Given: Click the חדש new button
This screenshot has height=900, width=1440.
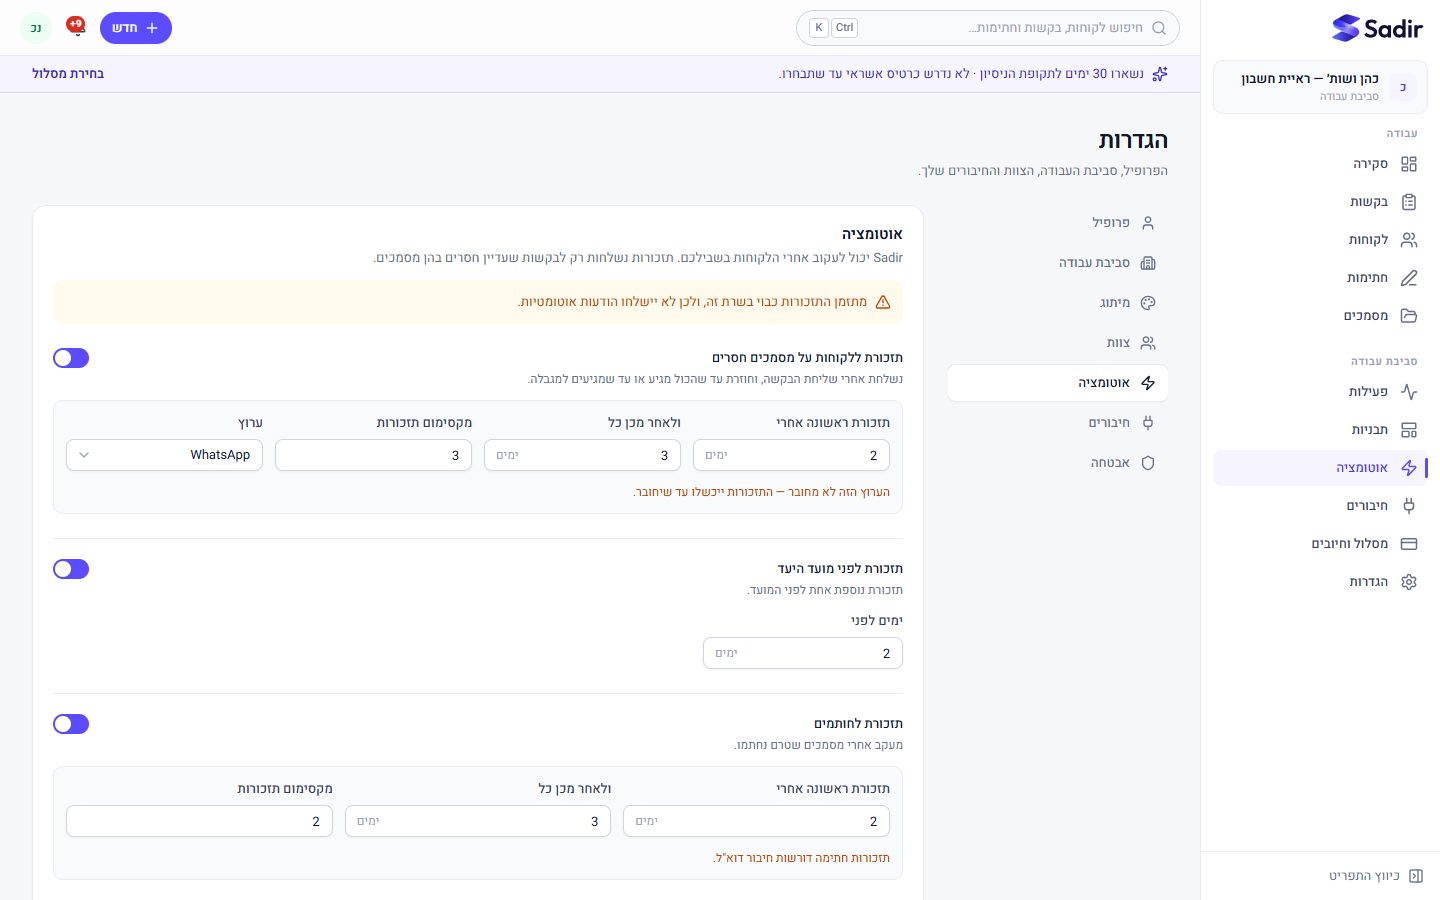Looking at the screenshot, I should tap(136, 28).
